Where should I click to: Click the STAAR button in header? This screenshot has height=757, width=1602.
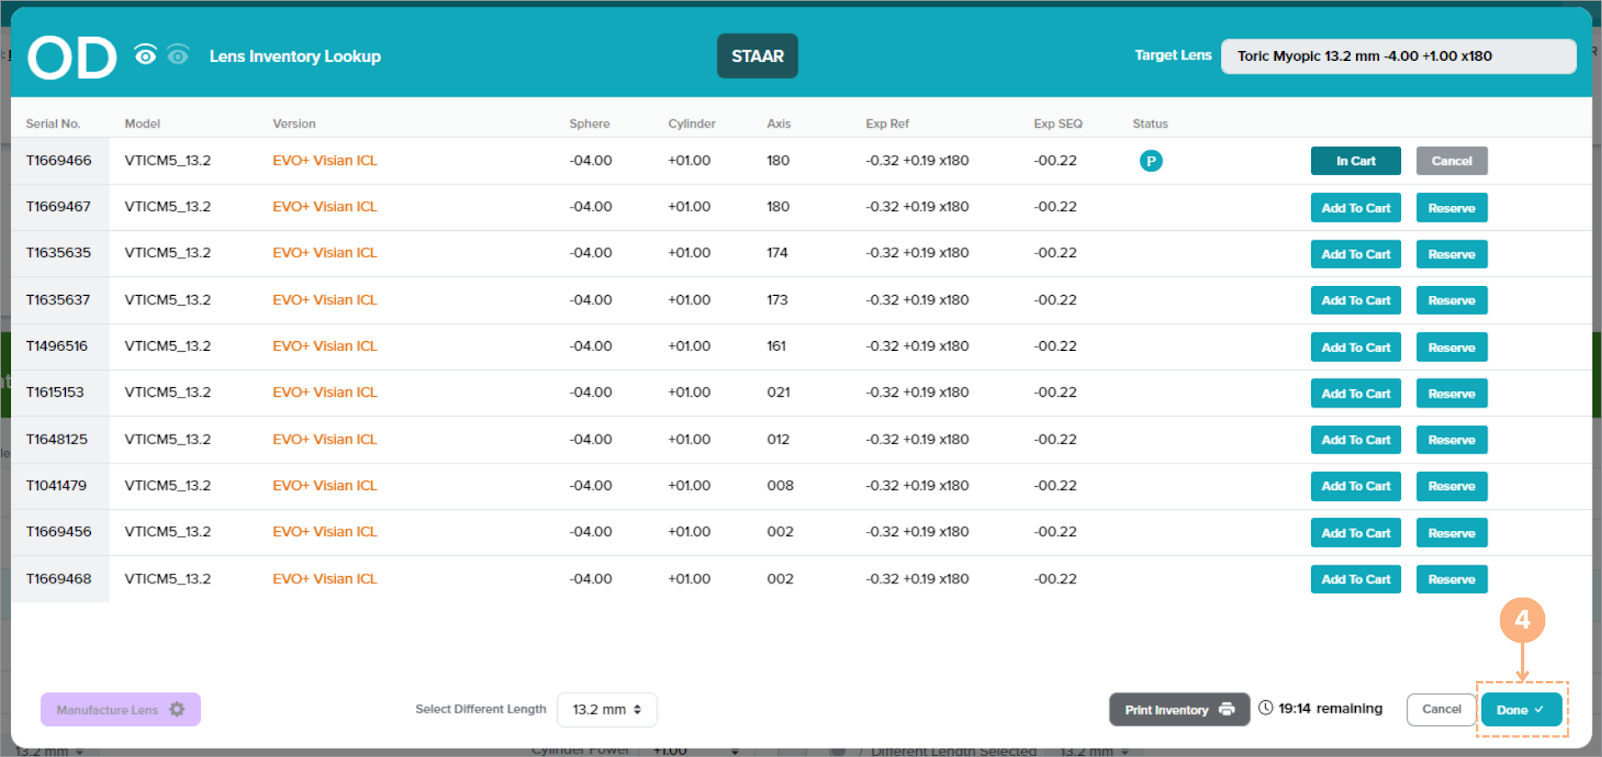click(x=757, y=56)
